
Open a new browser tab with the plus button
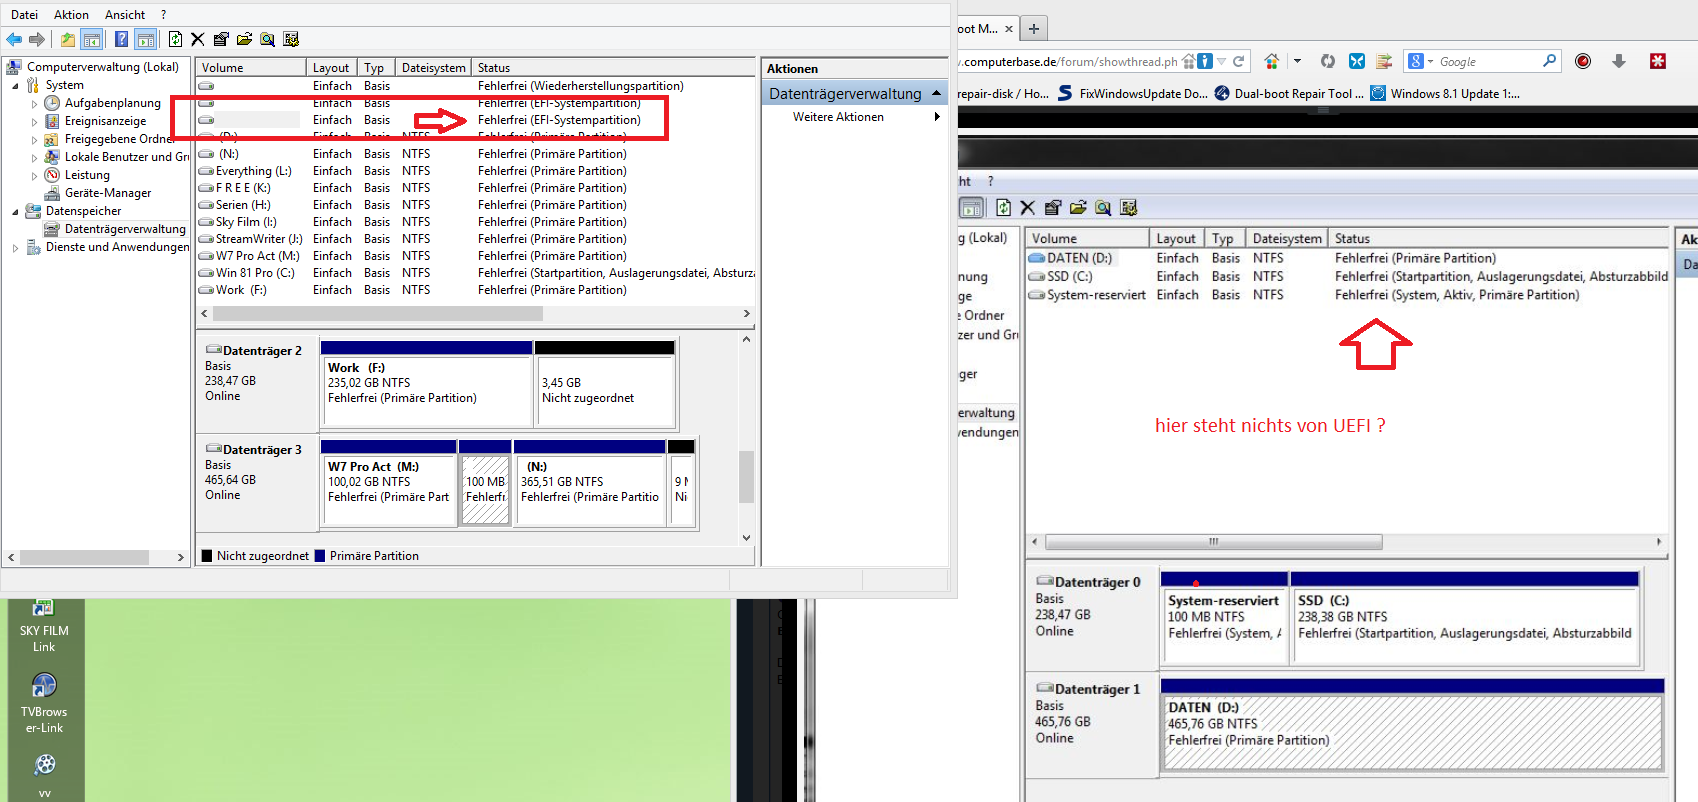(x=1034, y=28)
